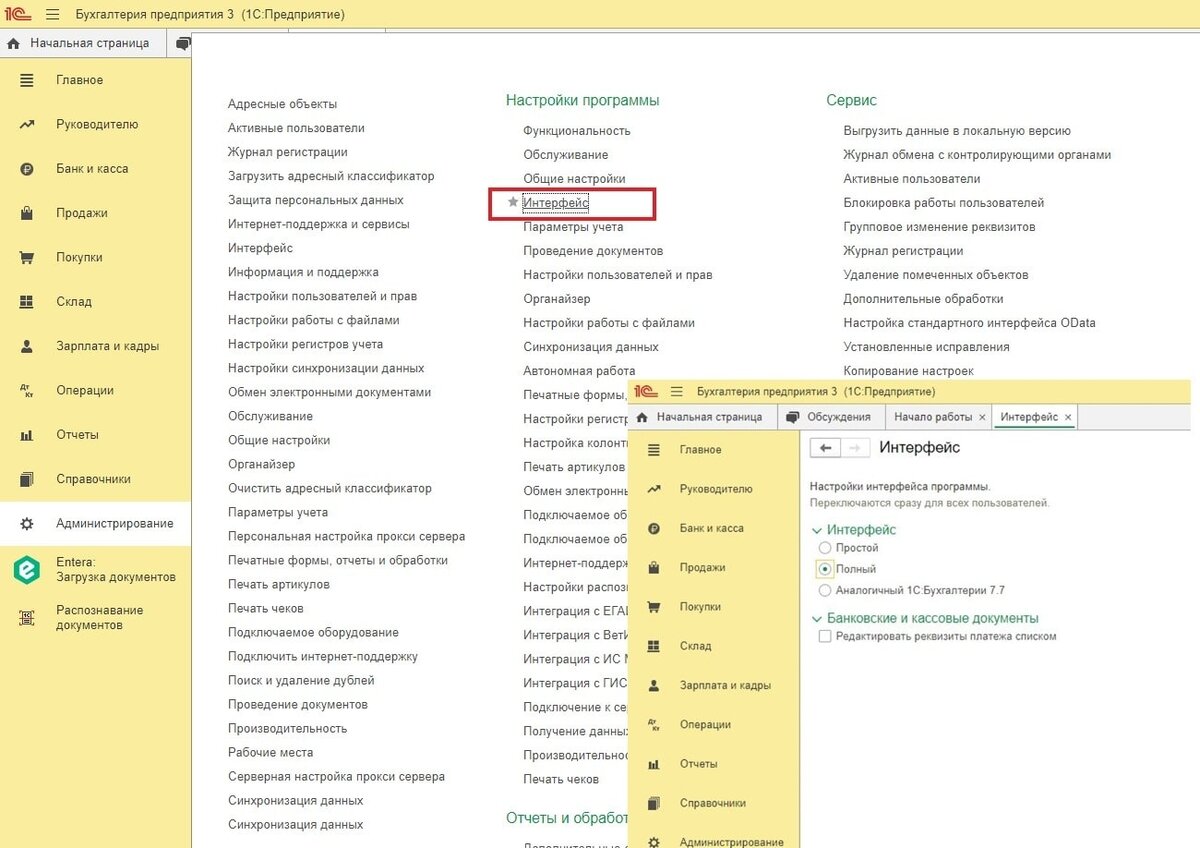This screenshot has height=848, width=1200.
Task: Open Серверная настройка прокси сервера link
Action: click(x=336, y=776)
